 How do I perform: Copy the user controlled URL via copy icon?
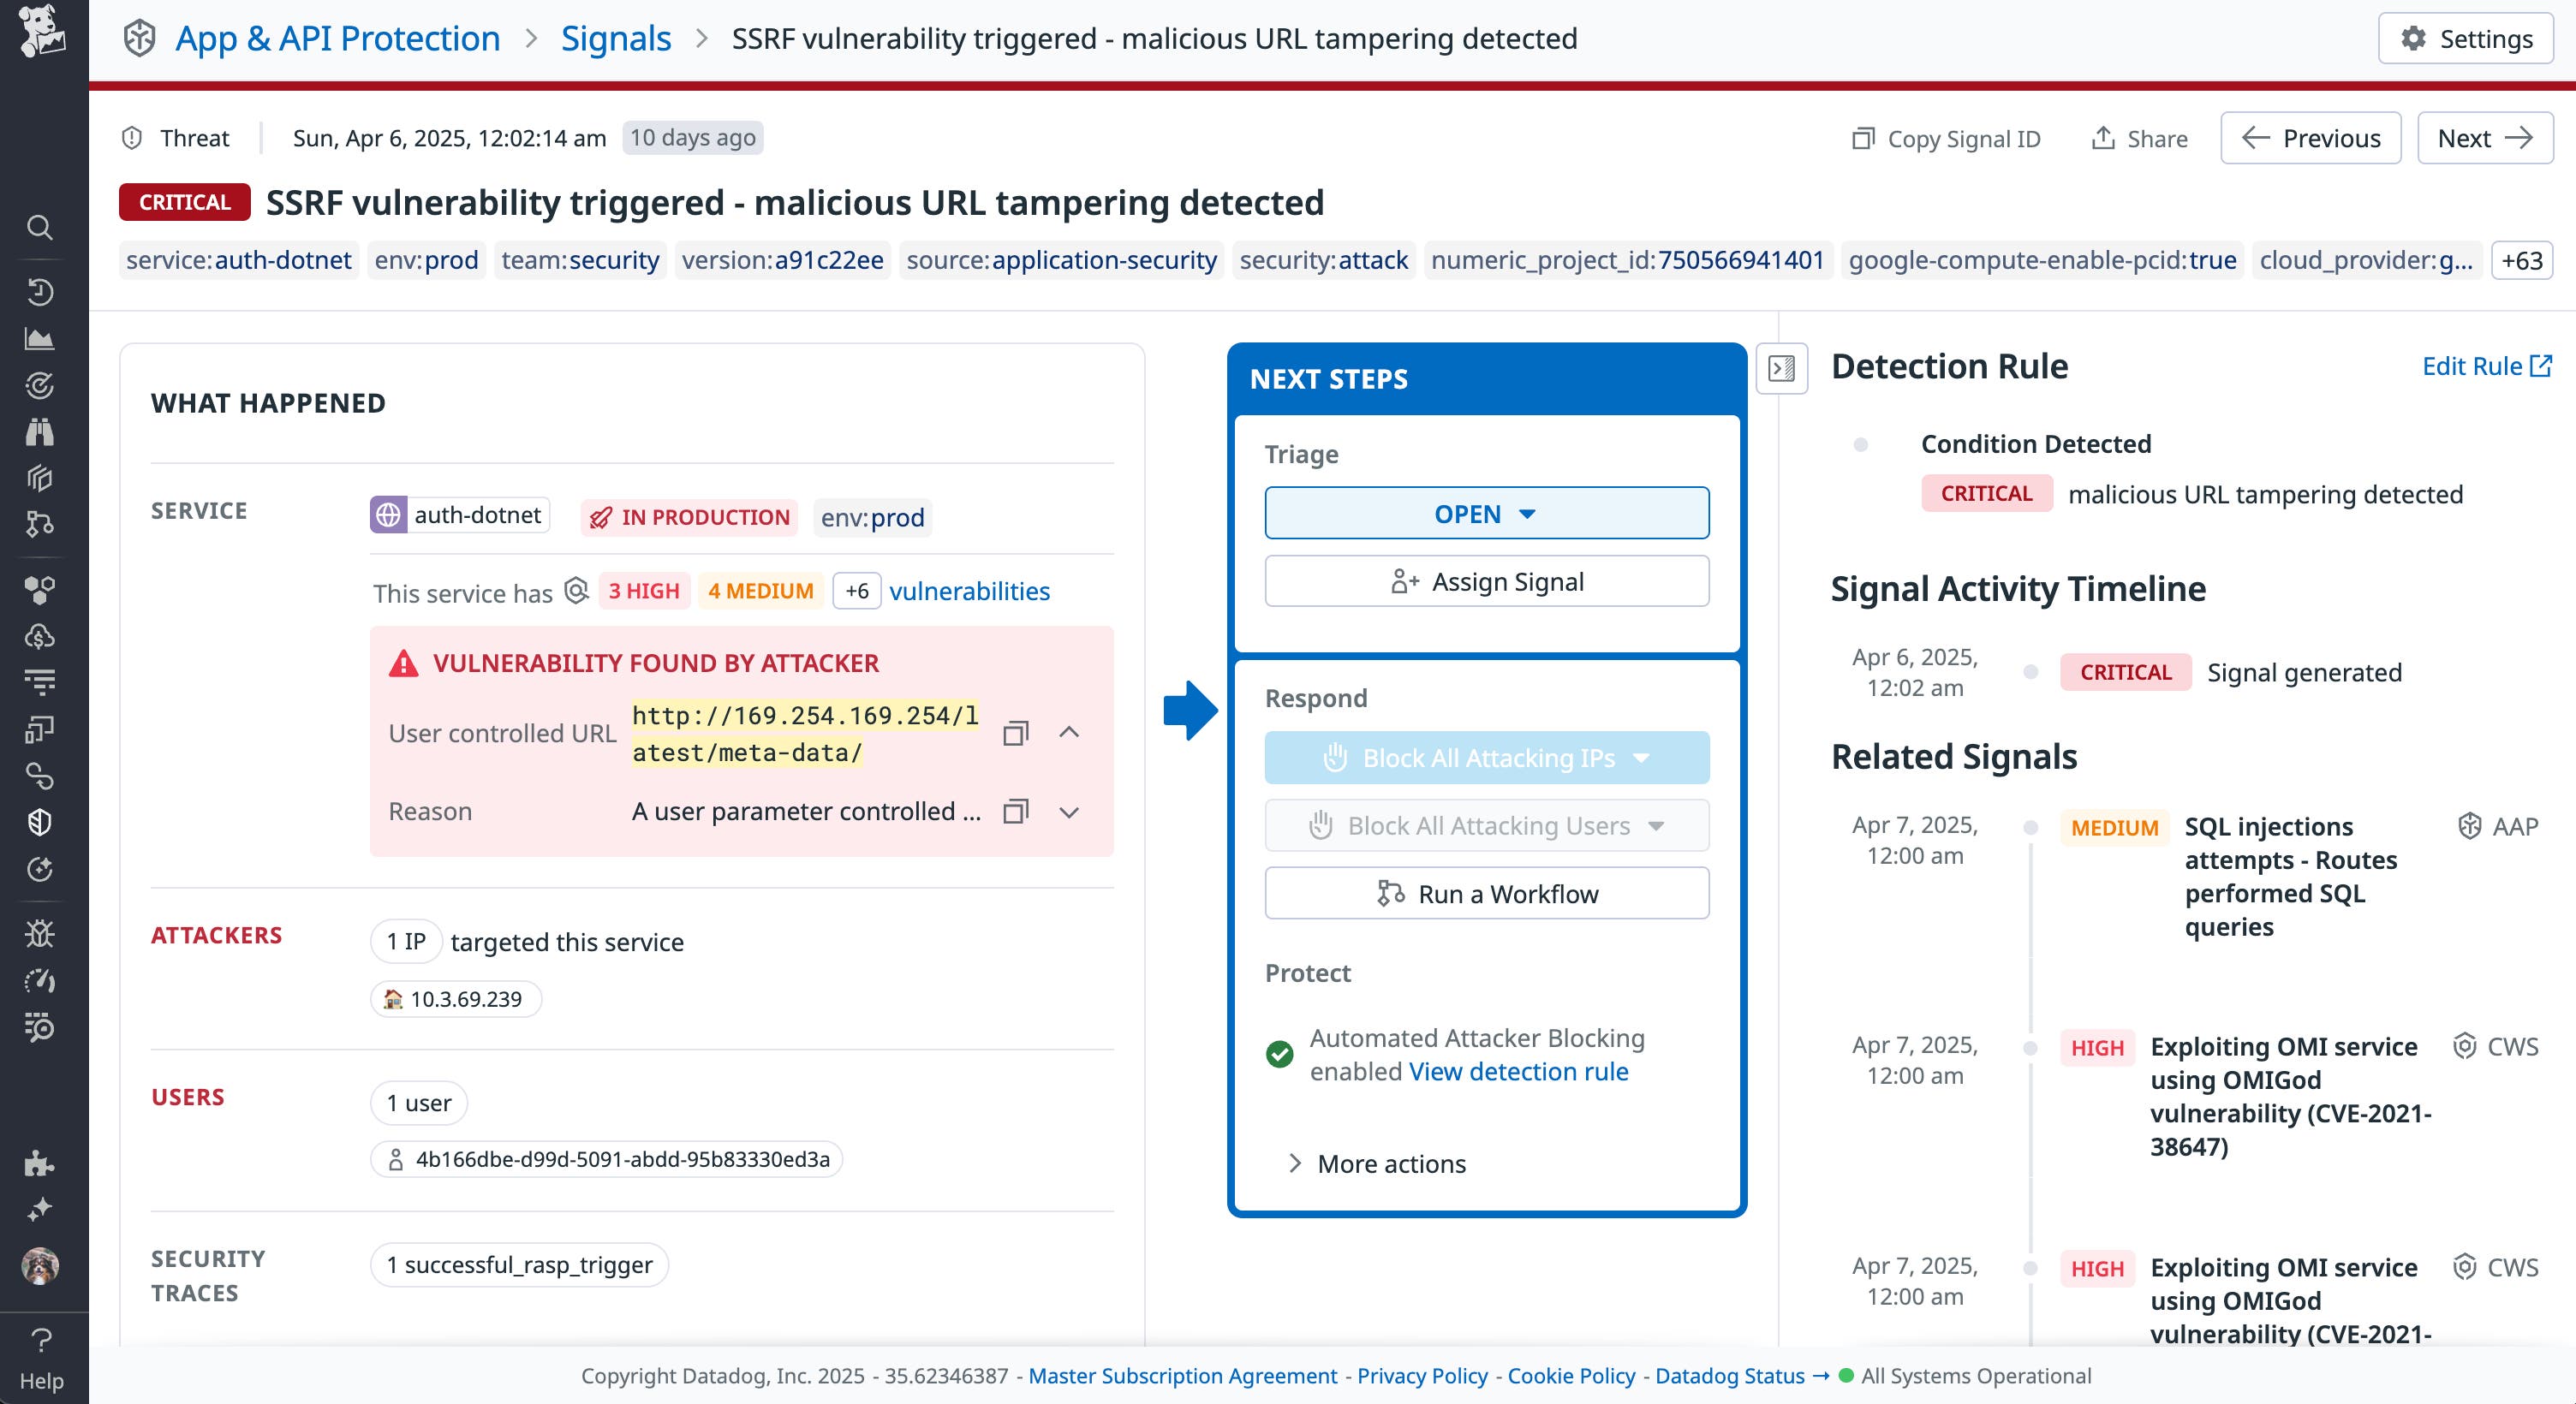point(1015,733)
